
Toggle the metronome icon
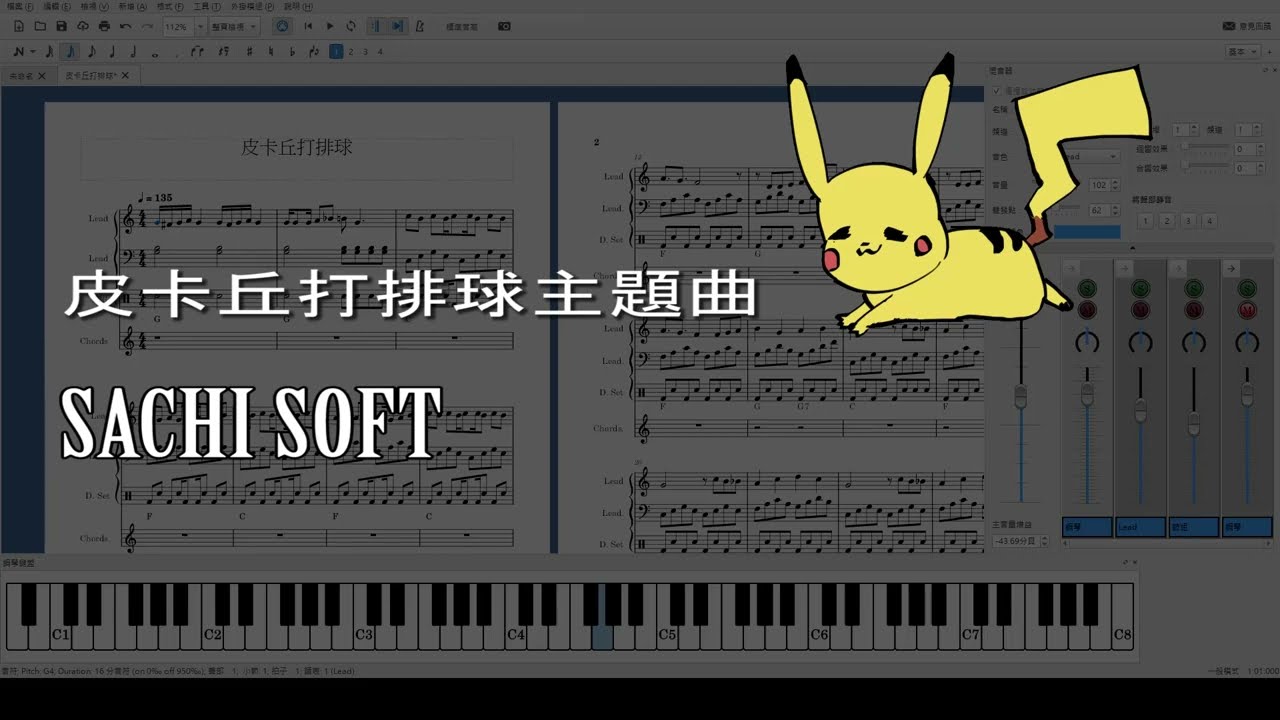(419, 26)
